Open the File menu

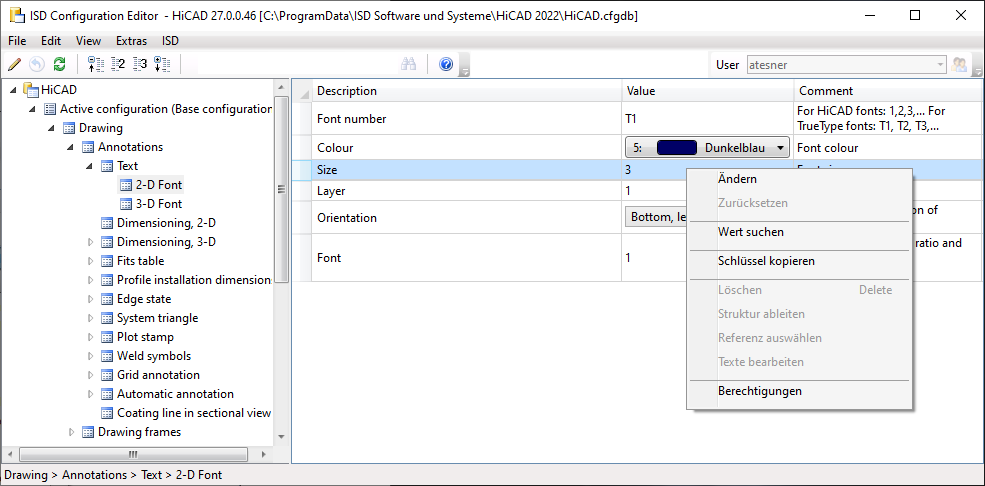coord(17,41)
